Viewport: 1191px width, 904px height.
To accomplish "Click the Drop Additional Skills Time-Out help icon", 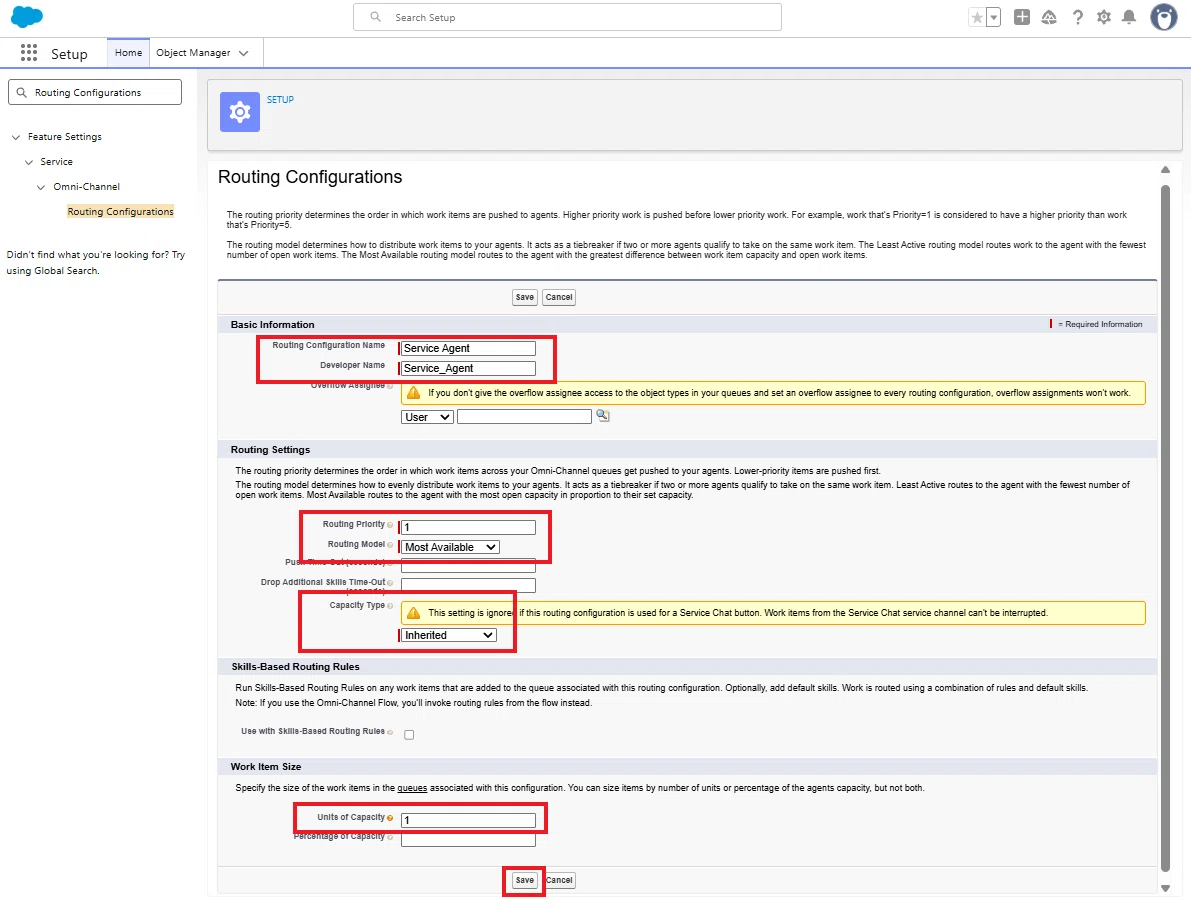I will pyautogui.click(x=390, y=583).
